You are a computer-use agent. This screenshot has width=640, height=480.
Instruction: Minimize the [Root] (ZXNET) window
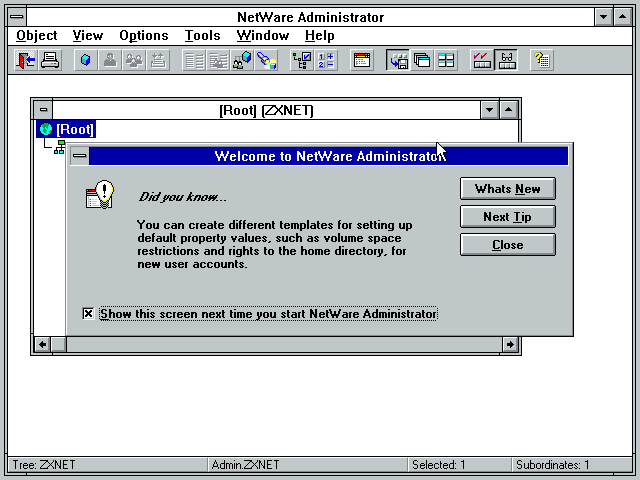pyautogui.click(x=489, y=109)
